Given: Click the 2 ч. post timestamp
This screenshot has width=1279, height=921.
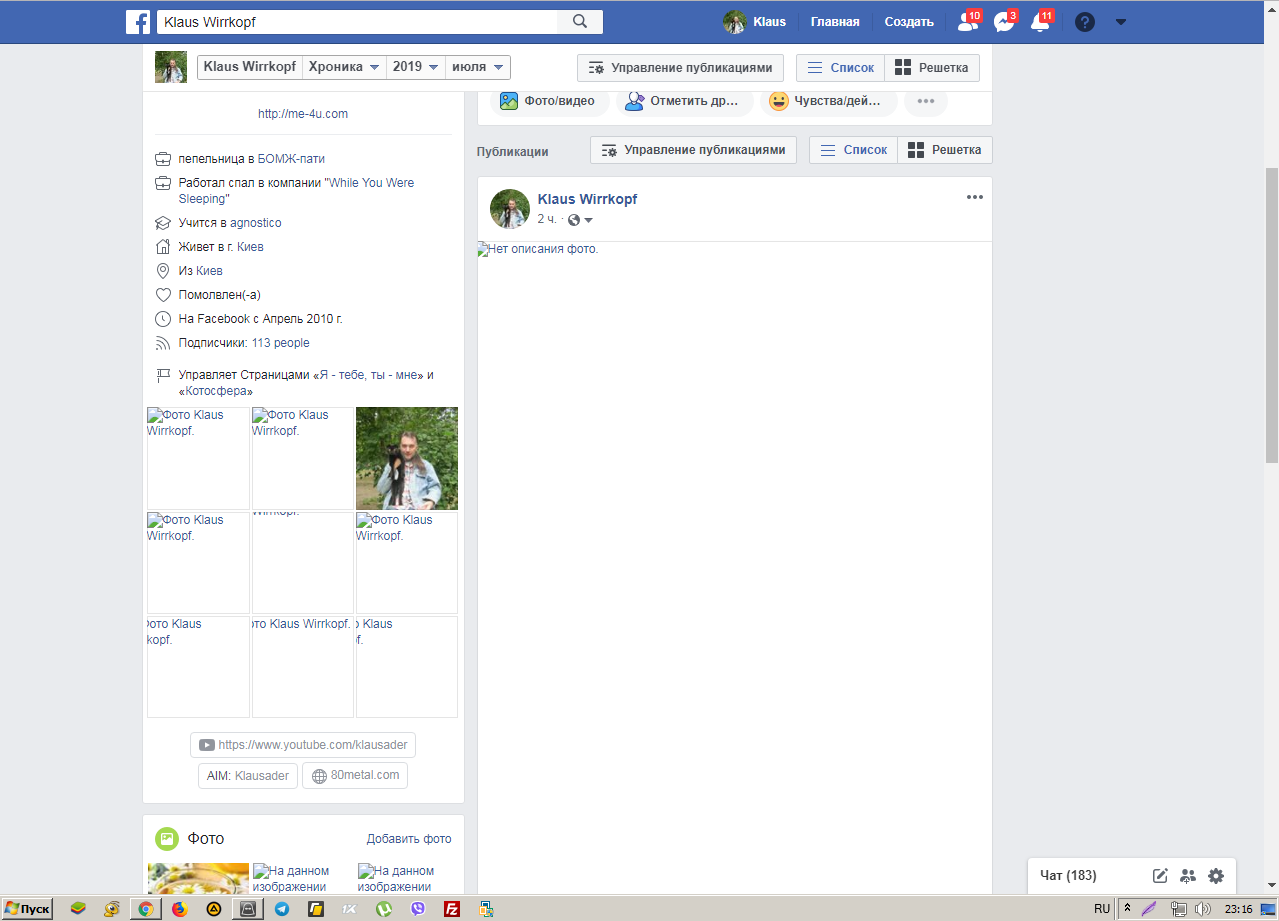Looking at the screenshot, I should [x=547, y=219].
